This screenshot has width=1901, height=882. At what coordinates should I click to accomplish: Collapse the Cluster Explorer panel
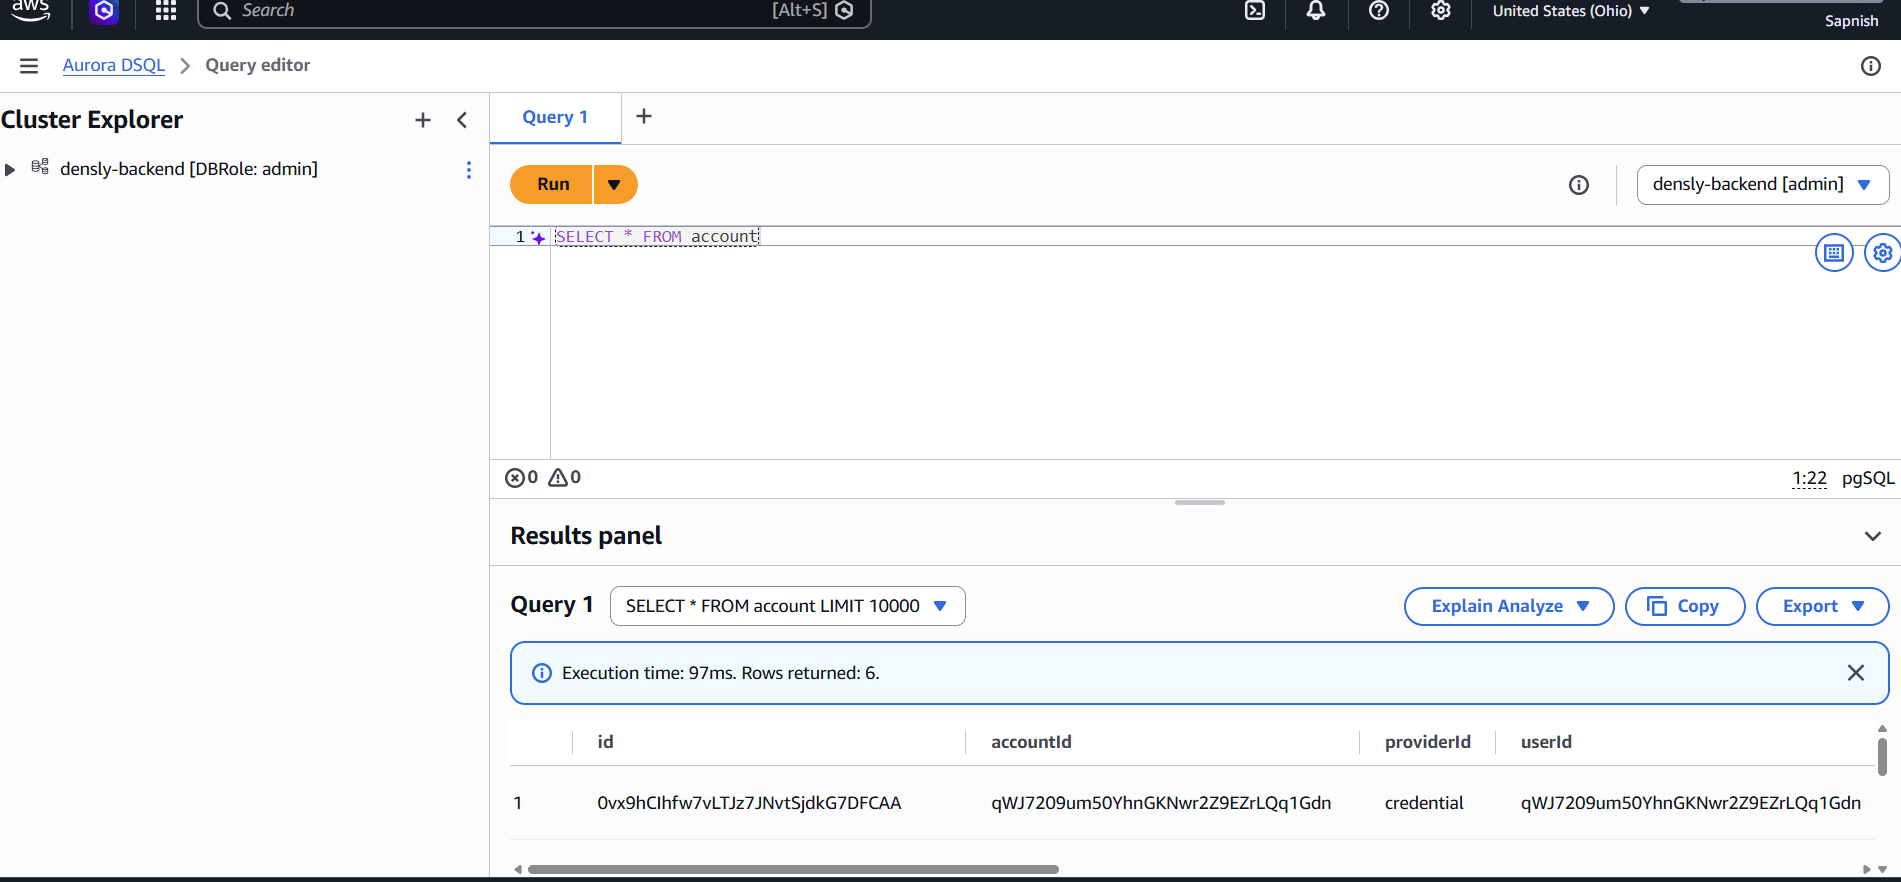(x=462, y=120)
